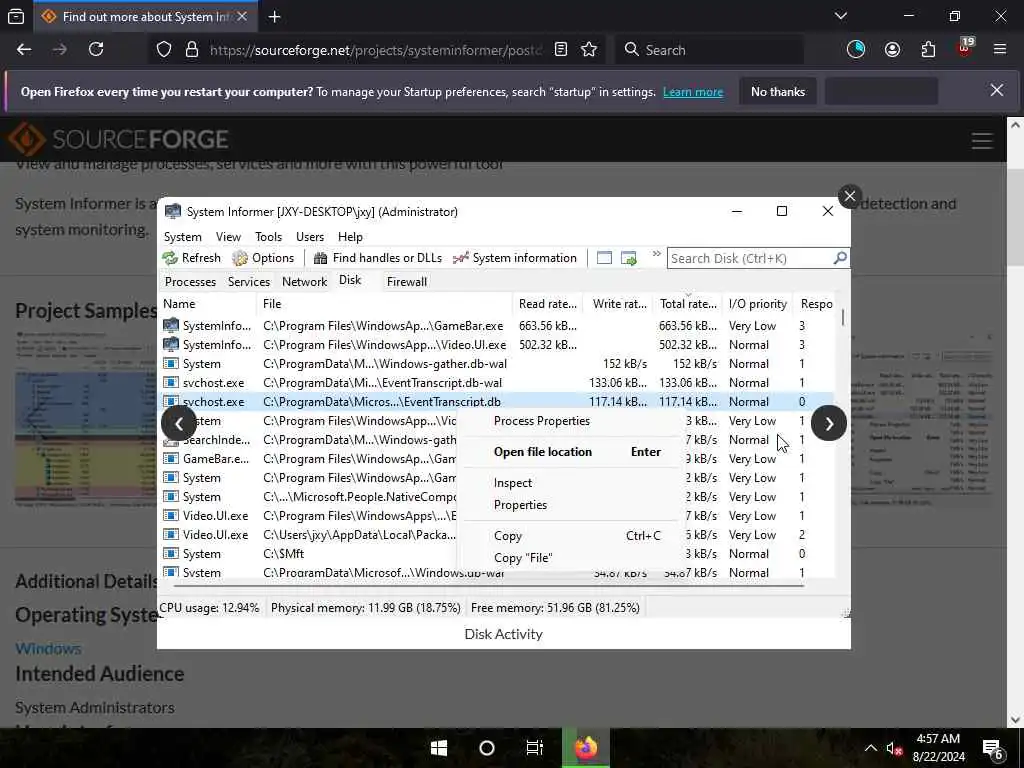Close the screenshot lightbox
The width and height of the screenshot is (1024, 768).
(850, 196)
